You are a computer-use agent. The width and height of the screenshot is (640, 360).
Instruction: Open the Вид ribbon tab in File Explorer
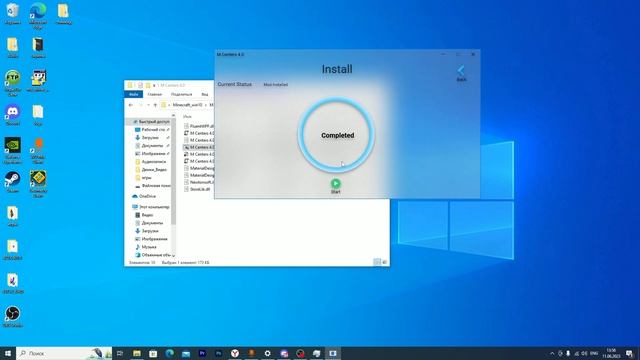click(x=205, y=94)
